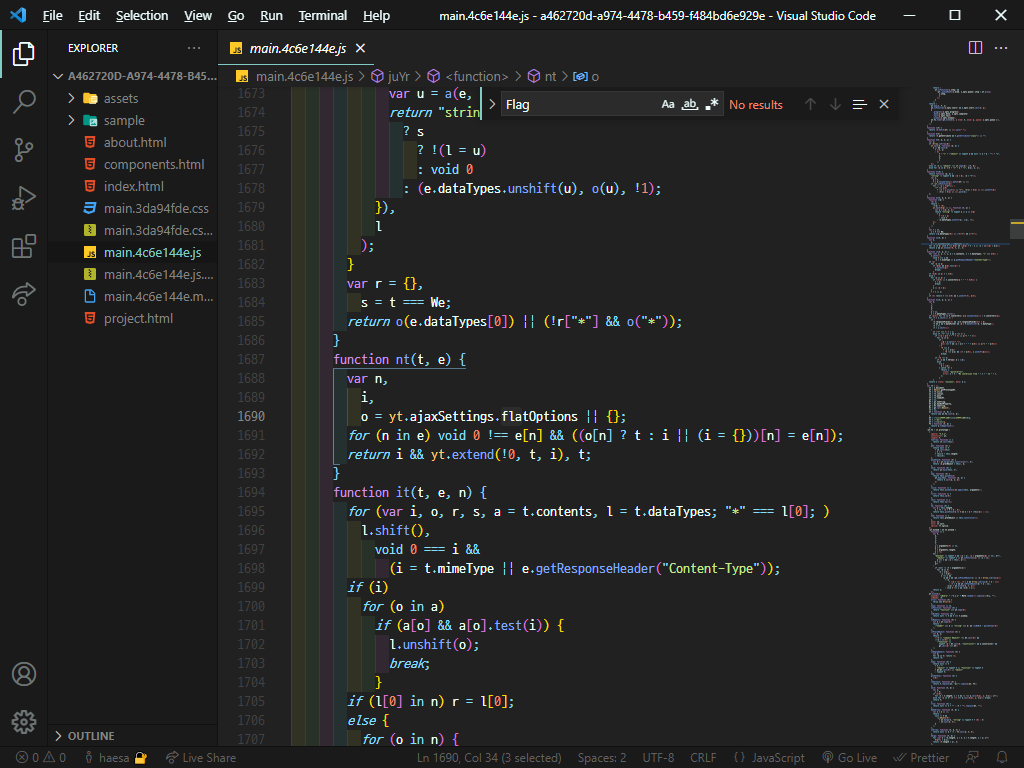Open the Extensions view

[24, 246]
